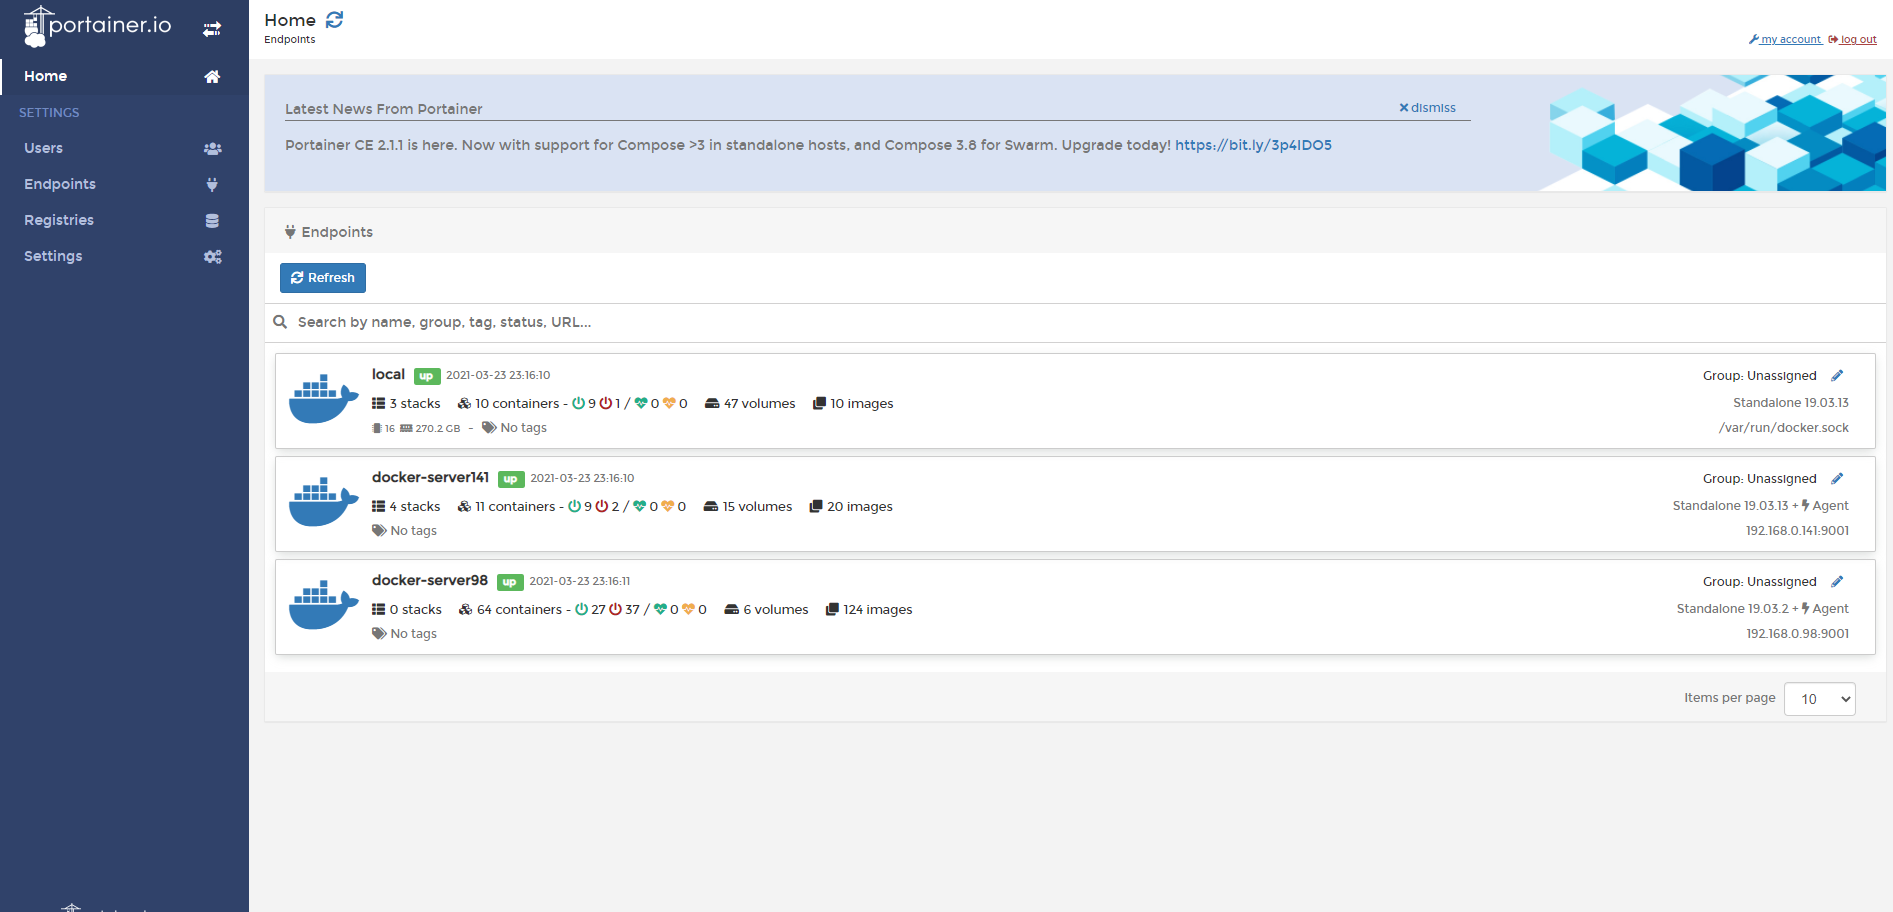
Task: Dismiss the Latest News banner
Action: point(1427,108)
